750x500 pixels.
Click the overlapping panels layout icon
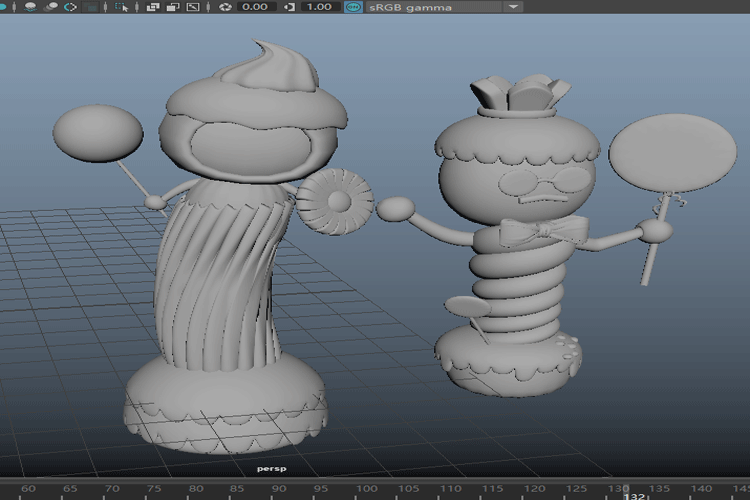[x=153, y=6]
